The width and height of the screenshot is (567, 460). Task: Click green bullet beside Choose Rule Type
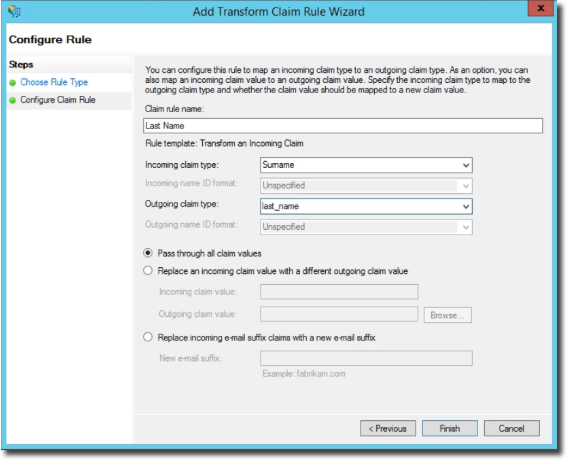tap(13, 83)
